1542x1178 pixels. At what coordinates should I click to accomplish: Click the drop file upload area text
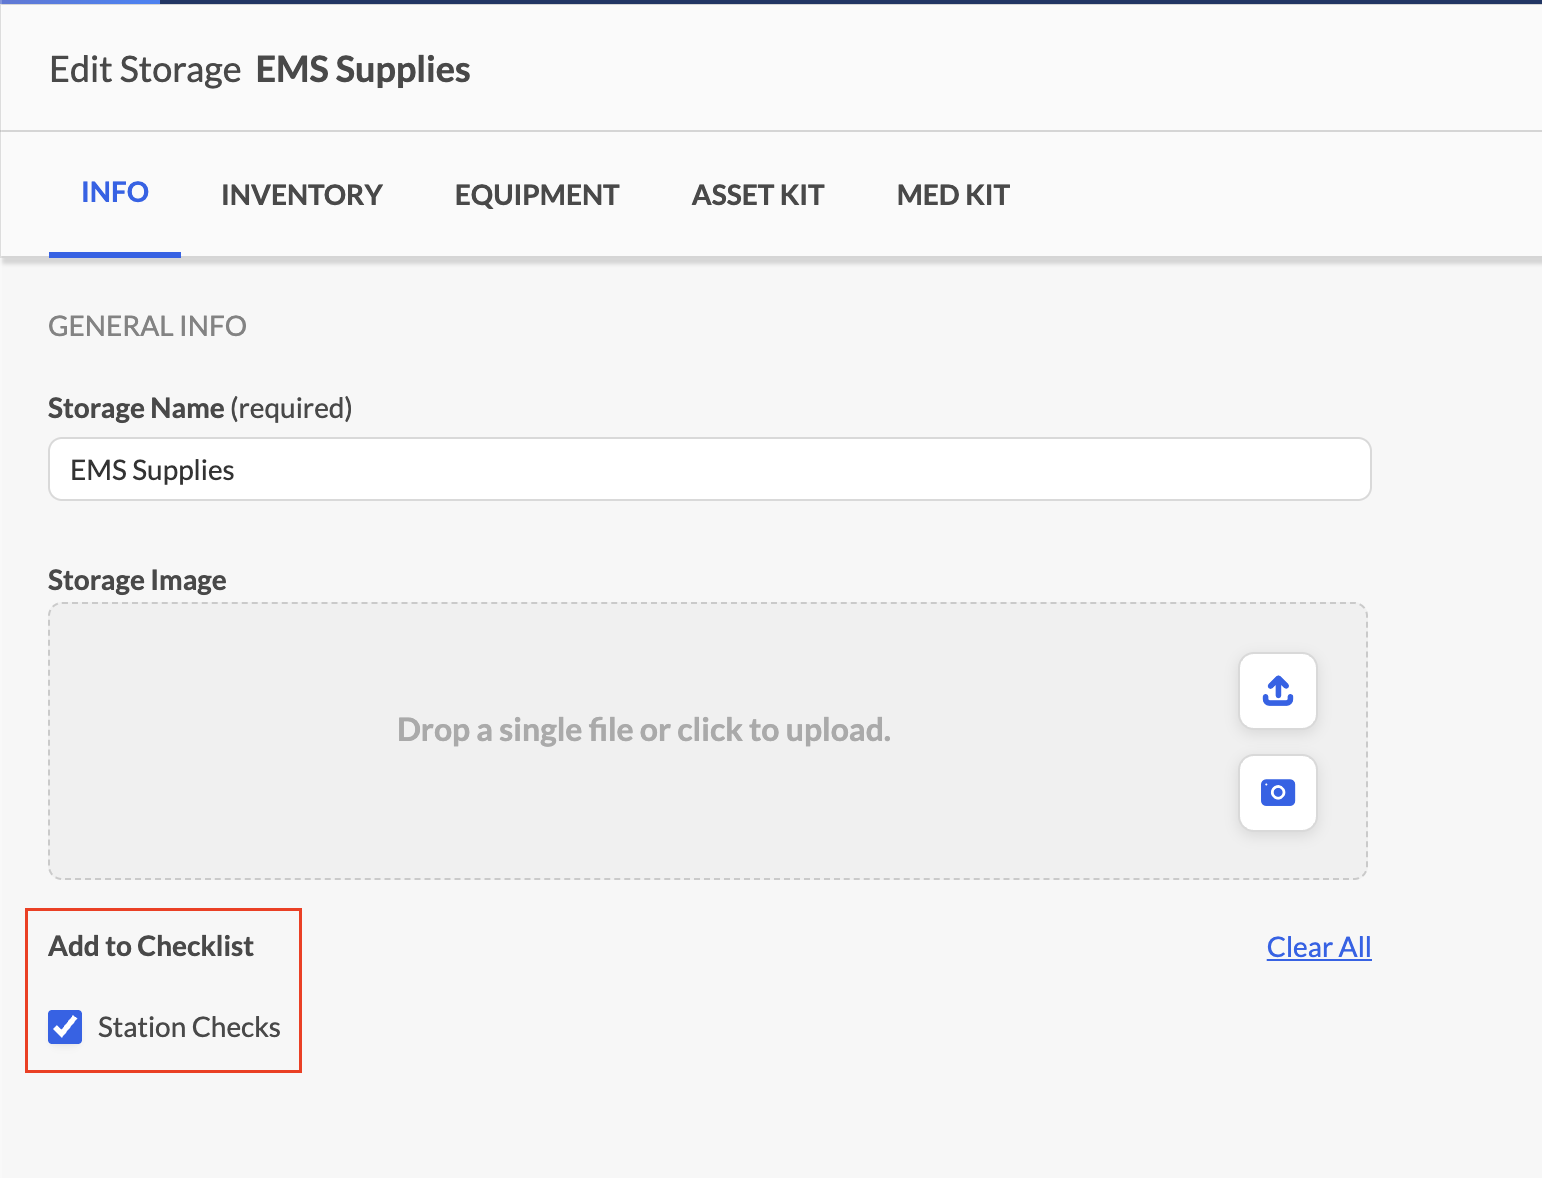tap(644, 730)
